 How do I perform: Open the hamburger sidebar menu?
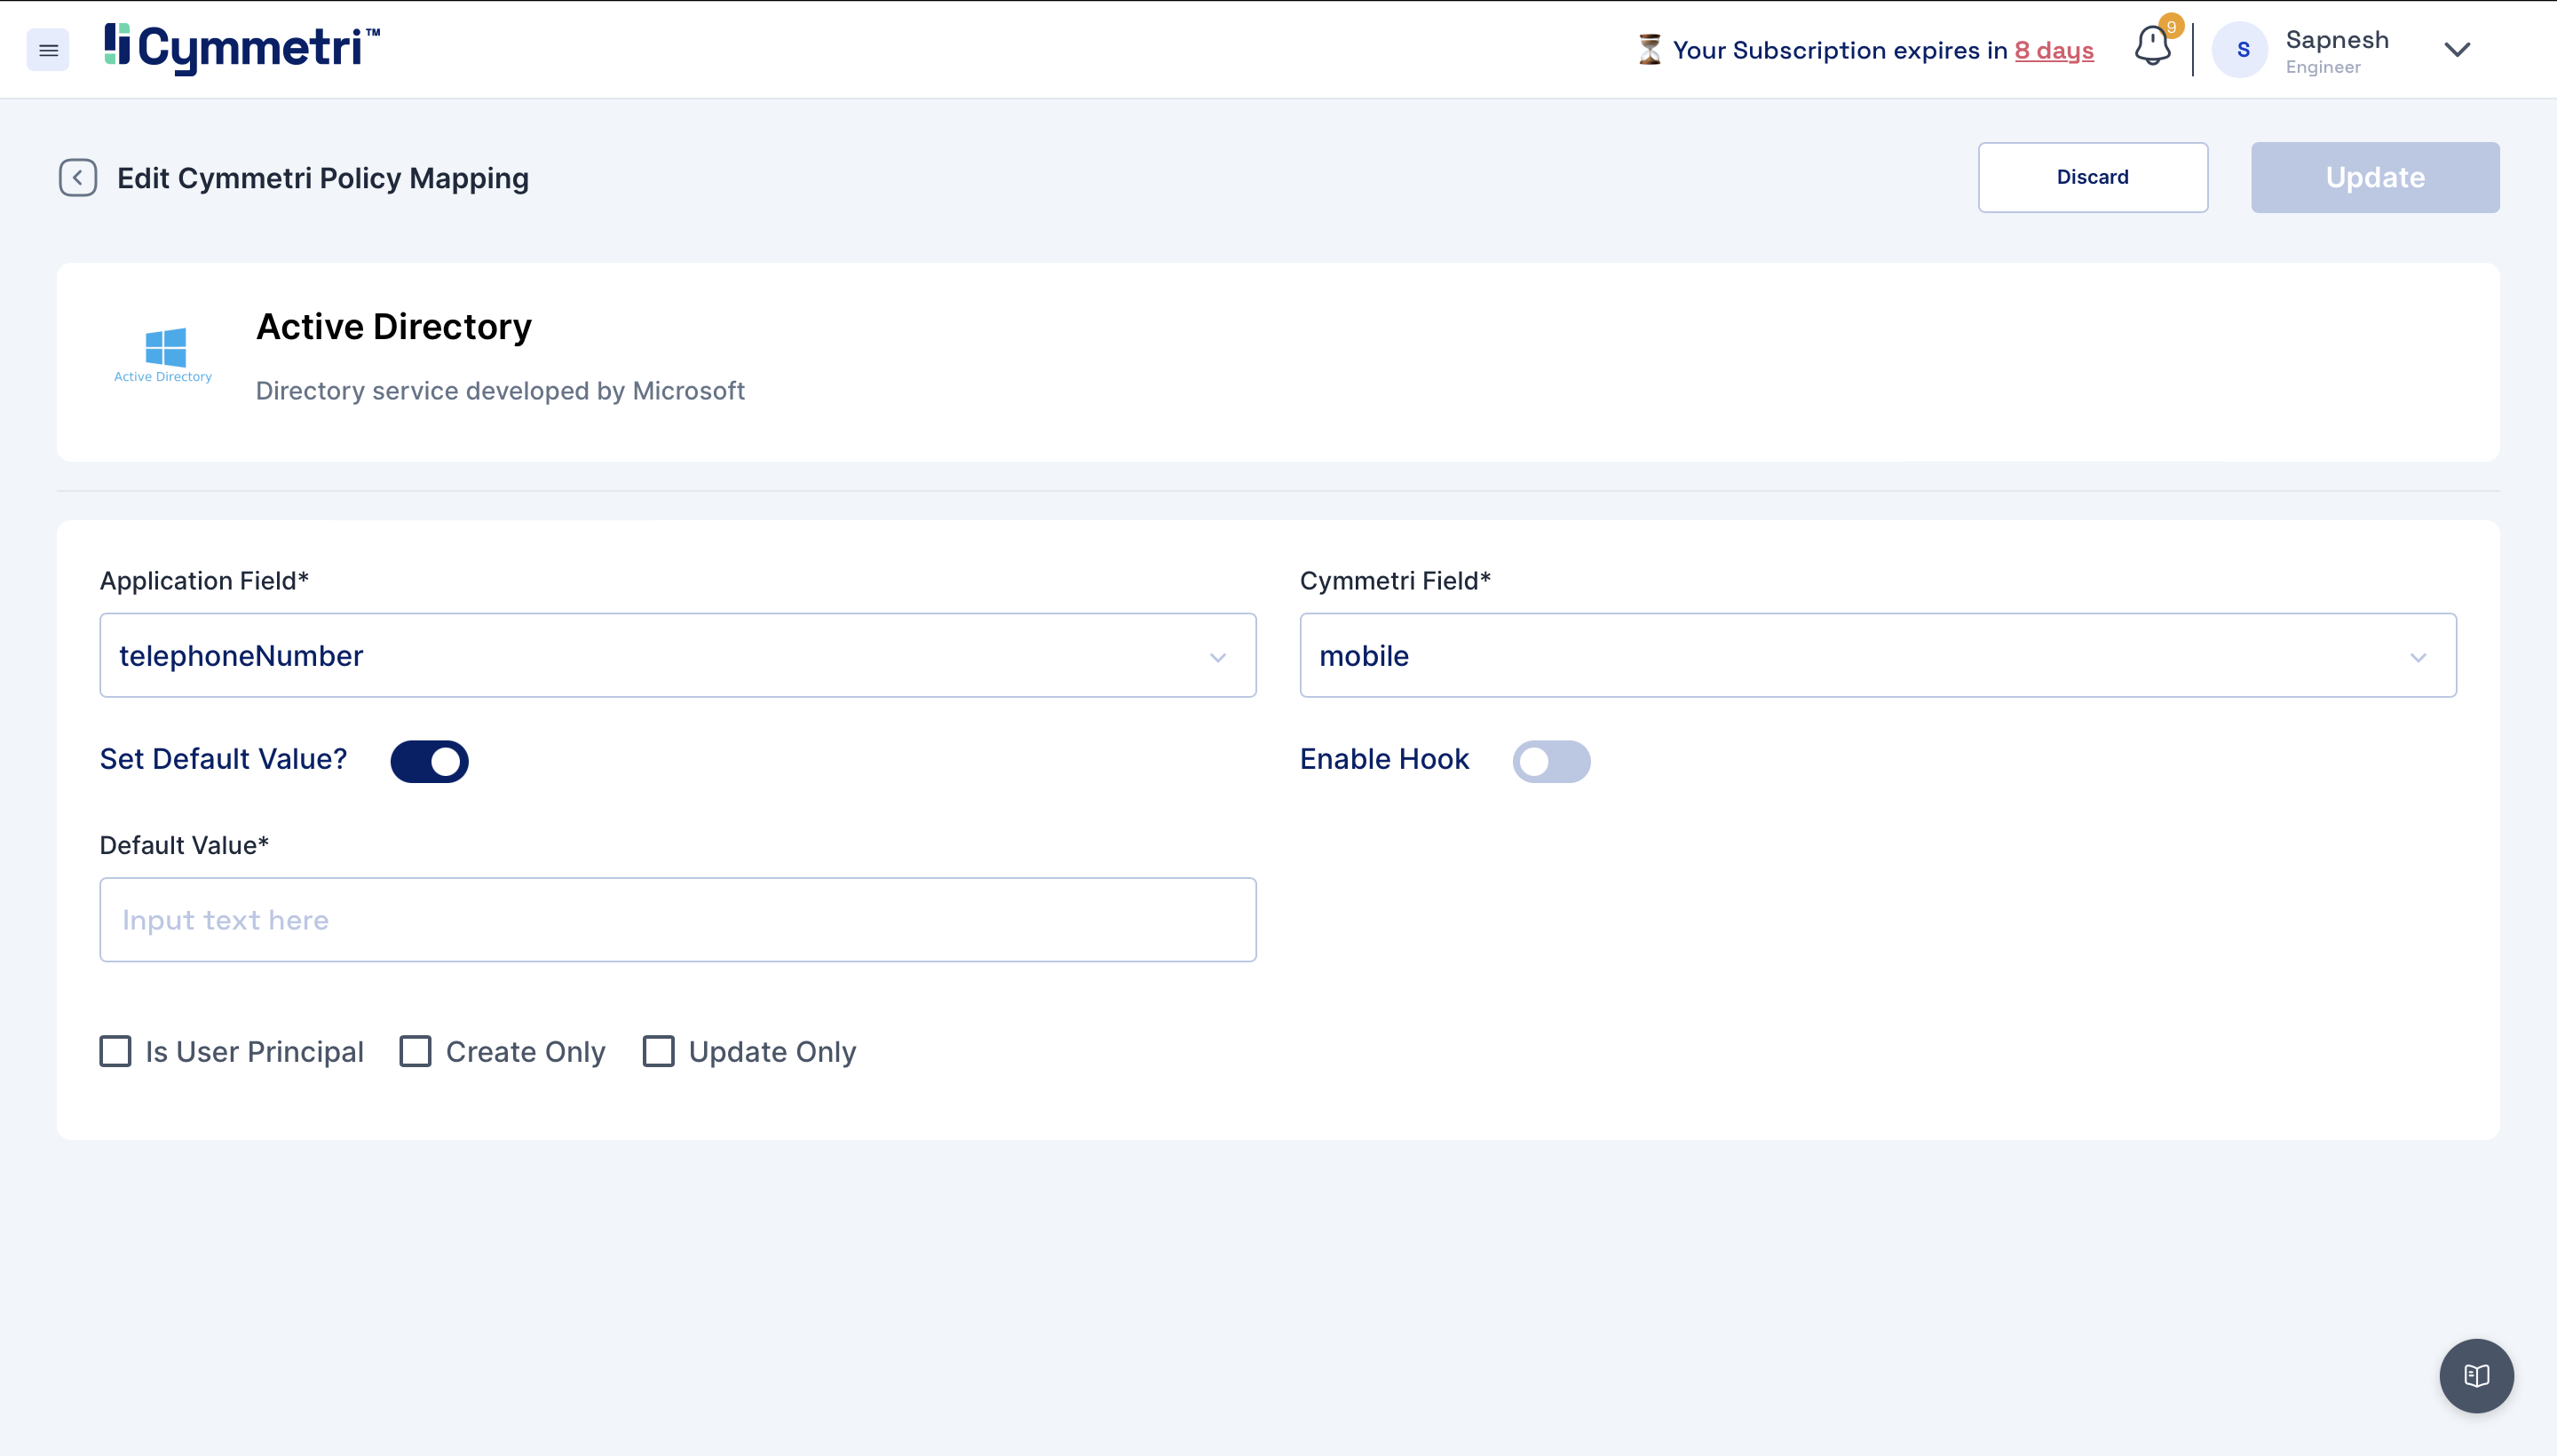tap(48, 50)
